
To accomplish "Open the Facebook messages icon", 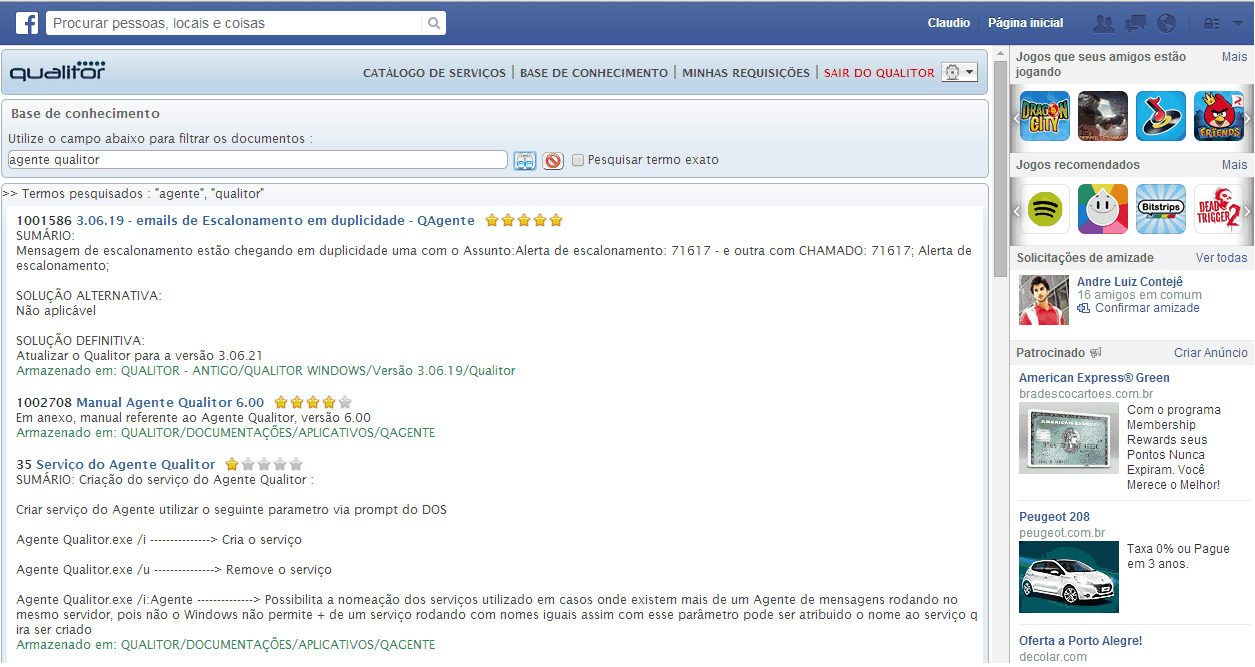I will [1135, 23].
